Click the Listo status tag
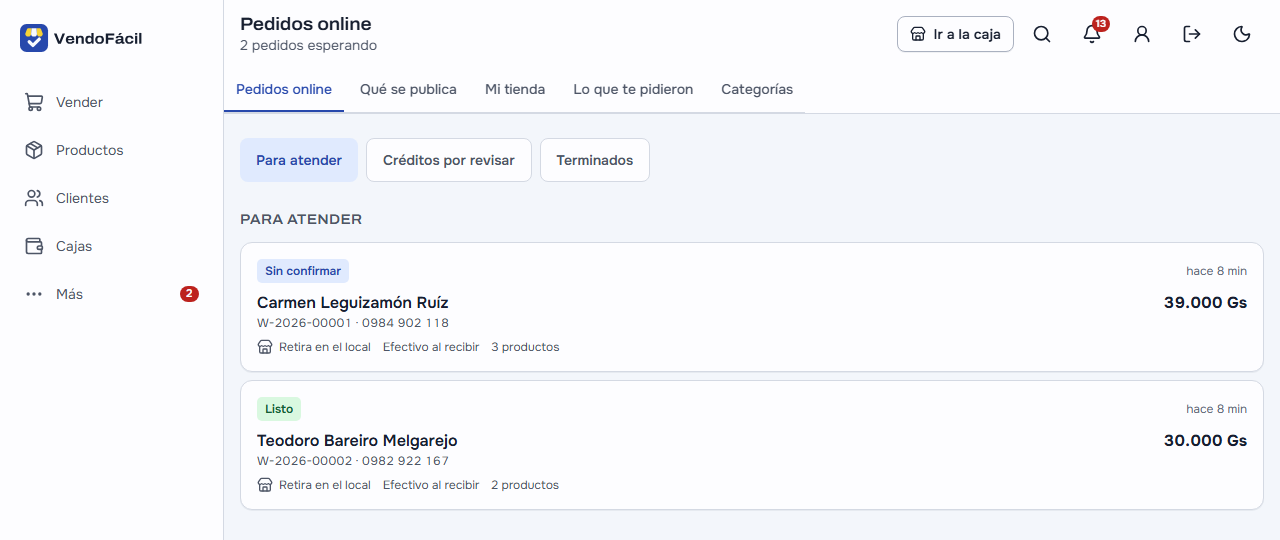 pyautogui.click(x=279, y=409)
